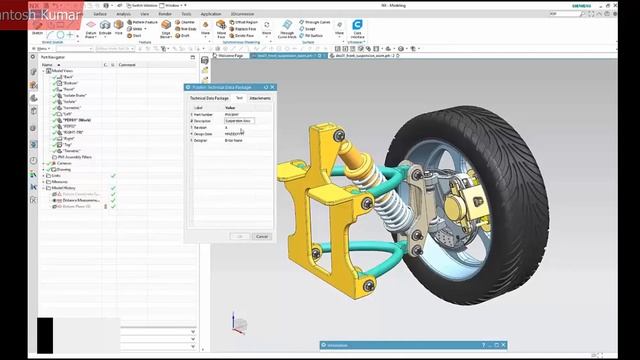Toggle the checkmark for "Right" view
The height and width of the screenshot is (360, 640).
point(54,138)
